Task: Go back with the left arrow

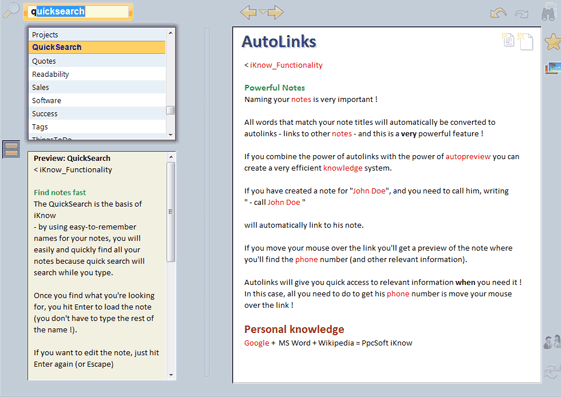Action: tap(248, 12)
